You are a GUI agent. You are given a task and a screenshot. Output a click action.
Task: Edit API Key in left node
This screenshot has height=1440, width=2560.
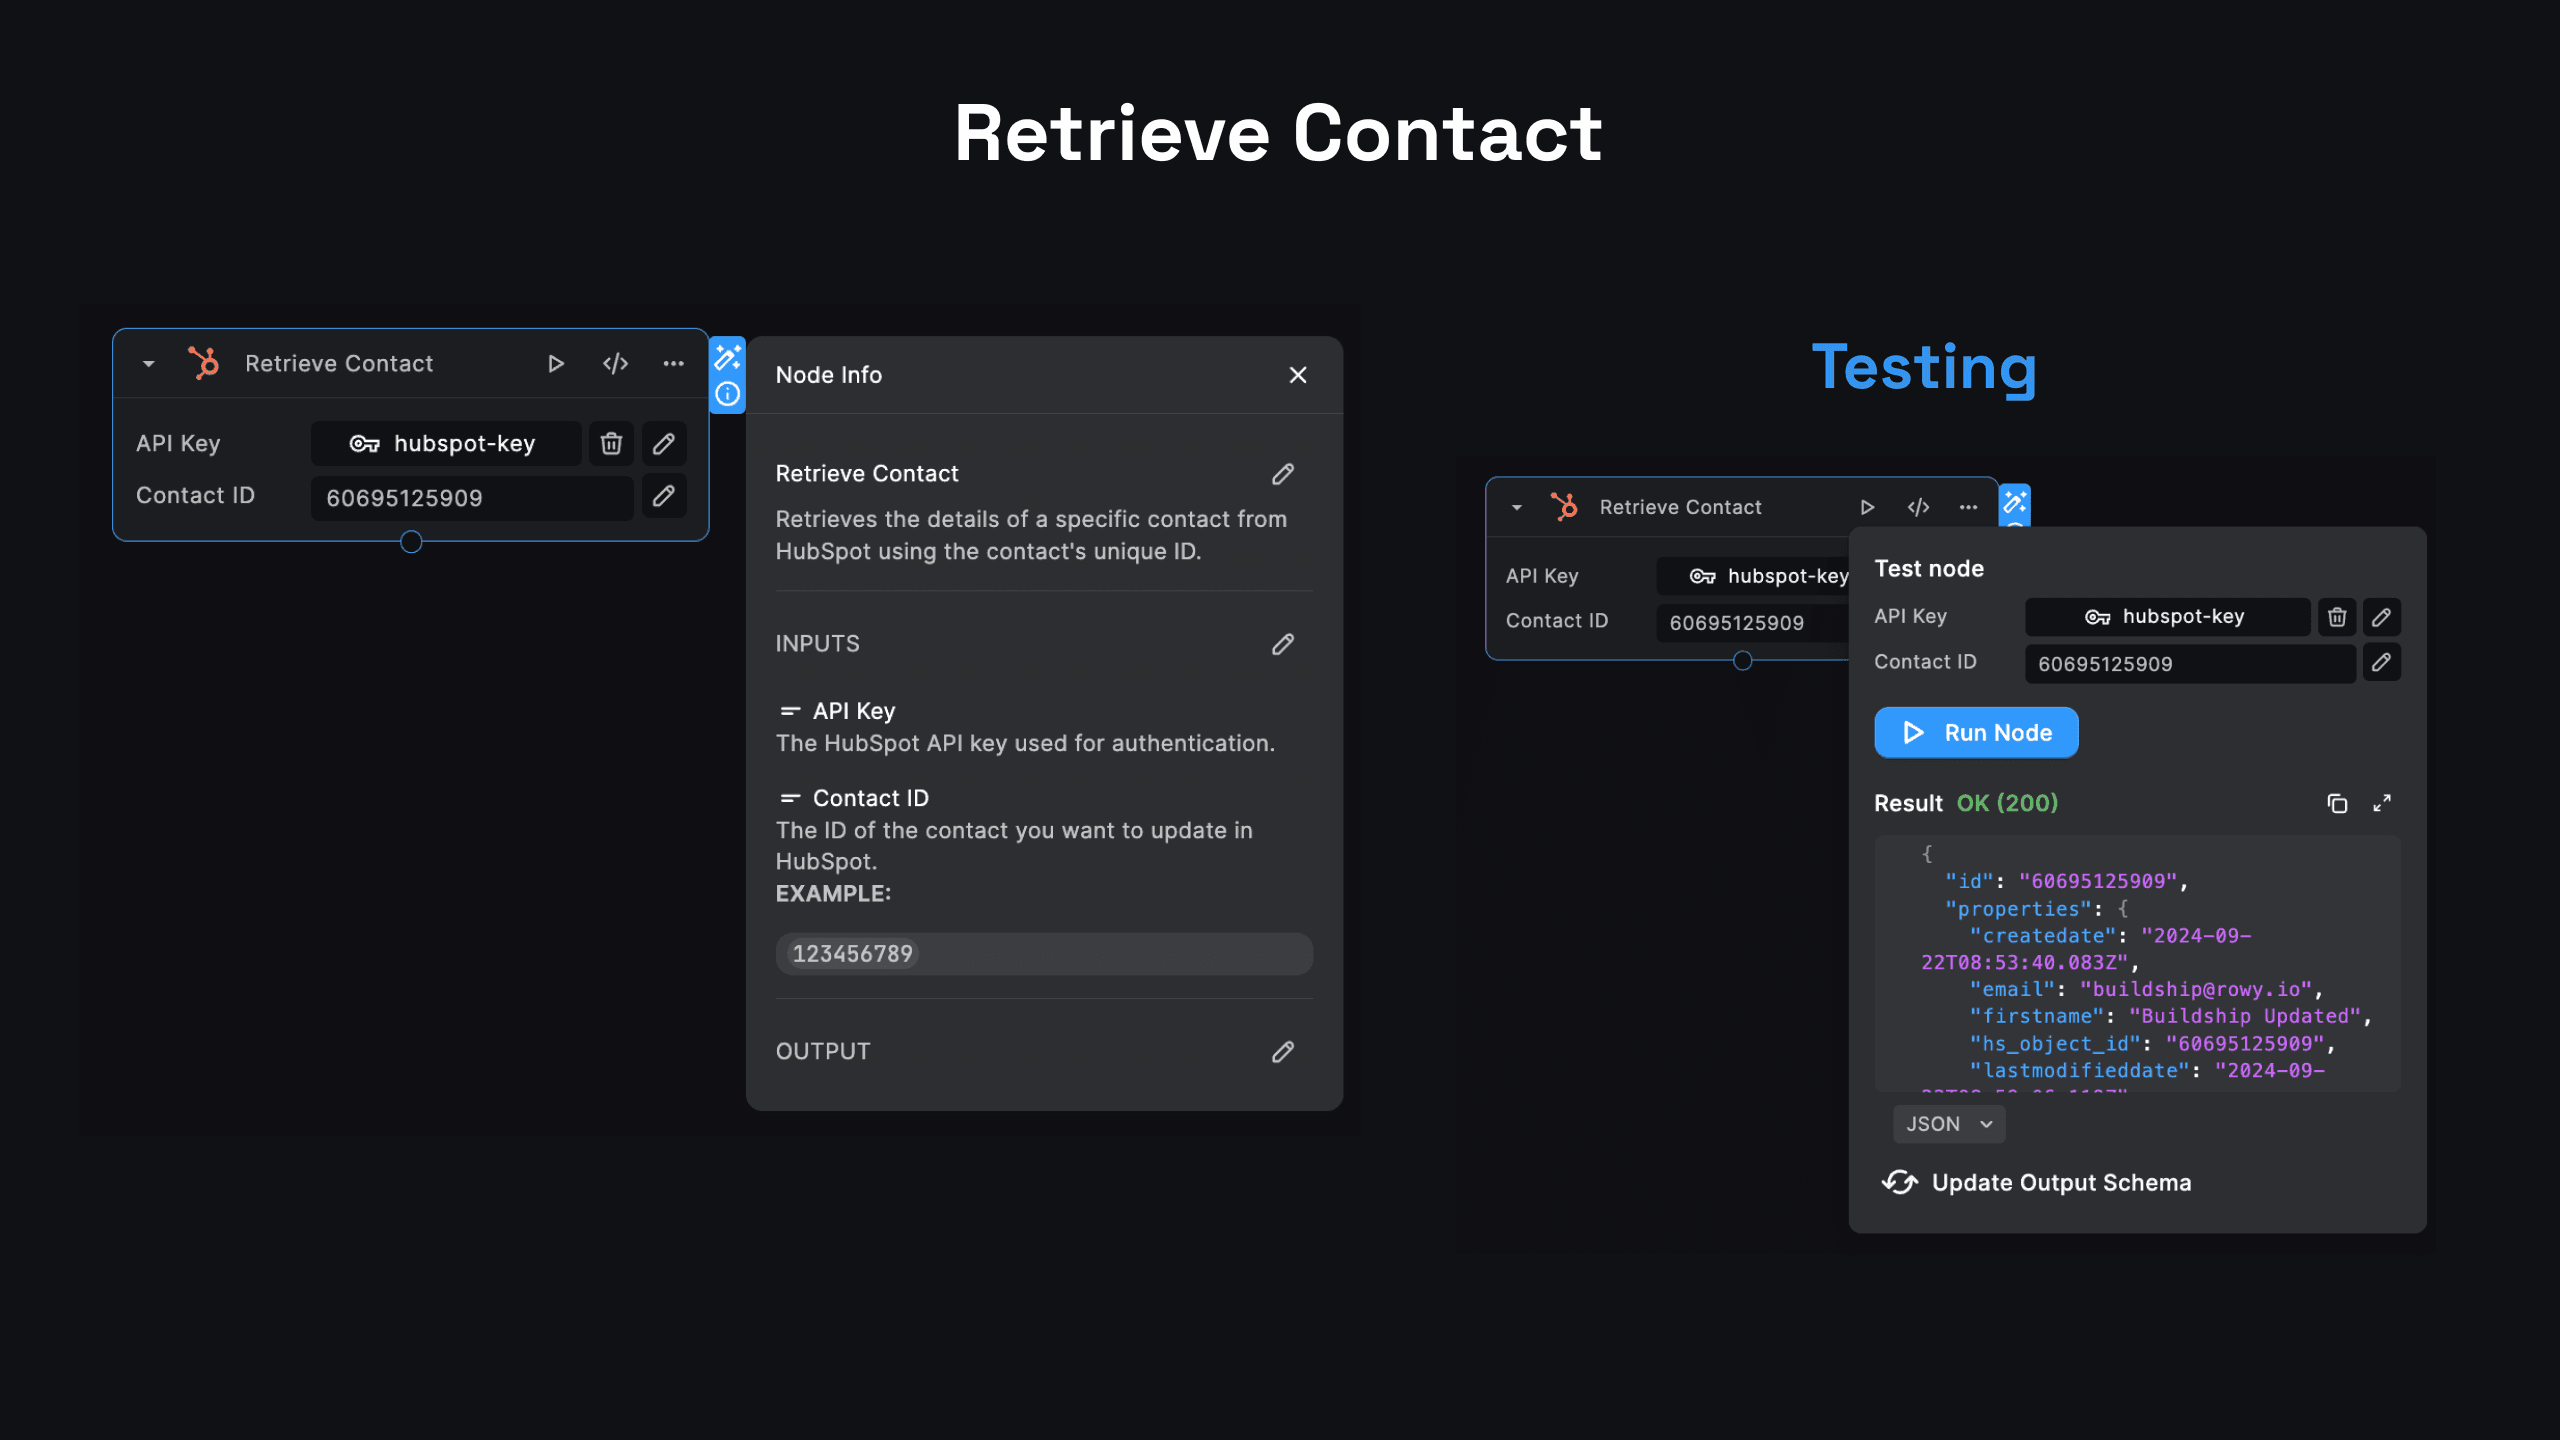tap(664, 443)
